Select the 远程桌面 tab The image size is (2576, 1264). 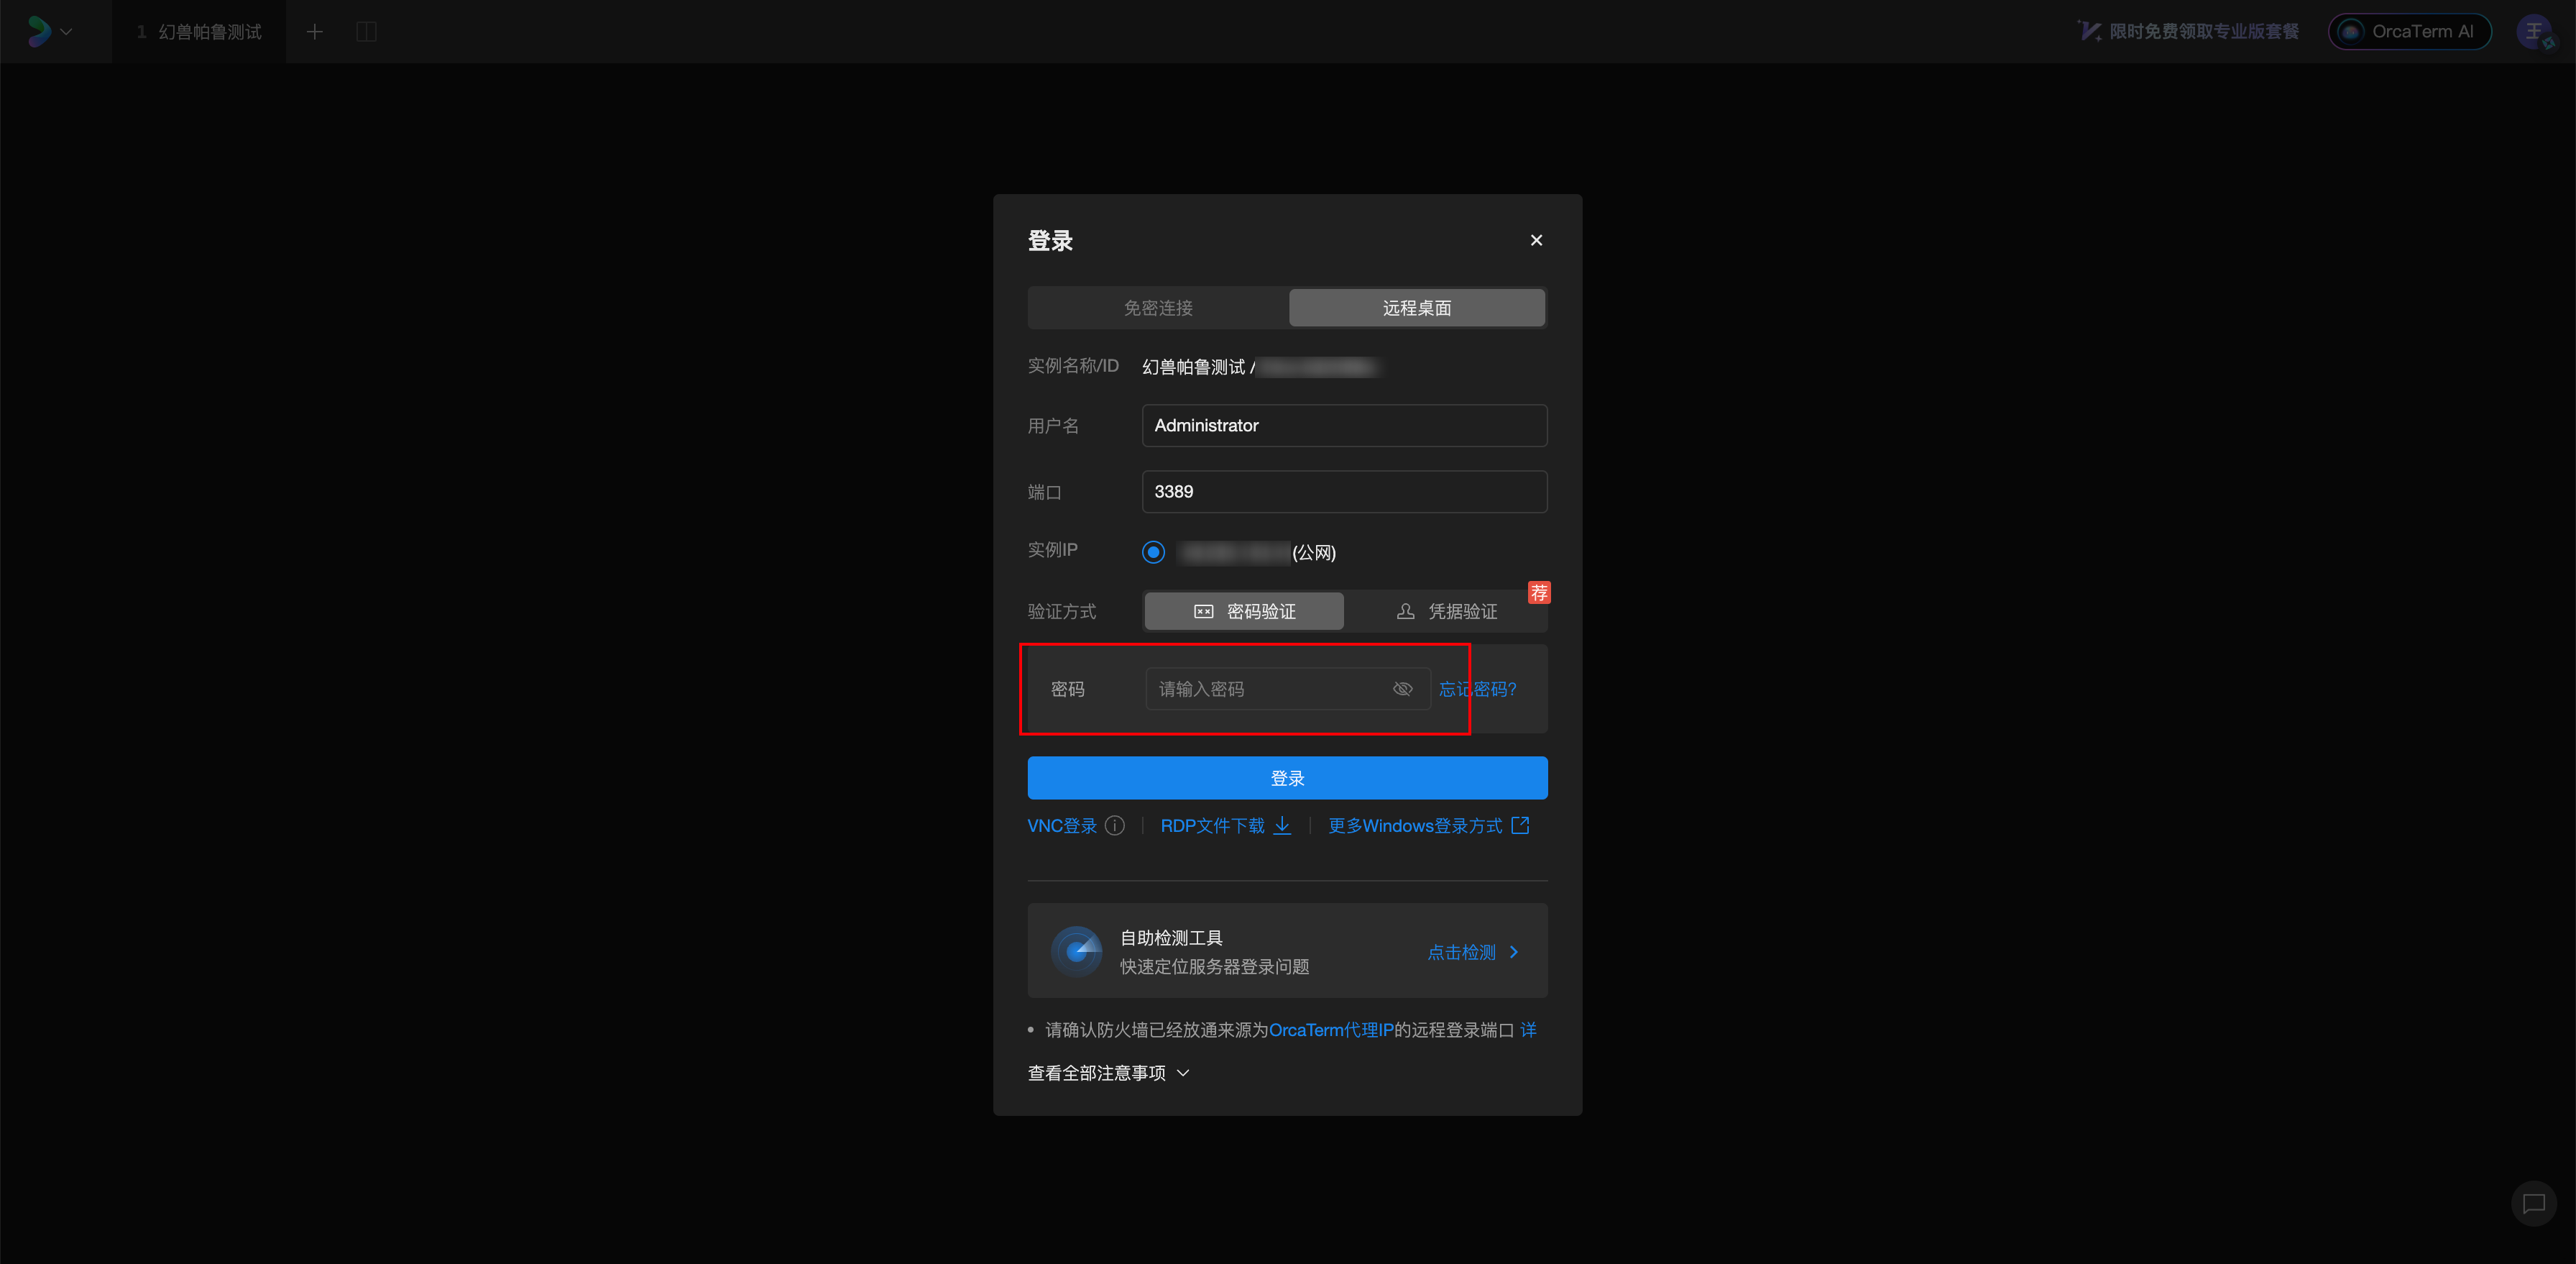(1416, 308)
